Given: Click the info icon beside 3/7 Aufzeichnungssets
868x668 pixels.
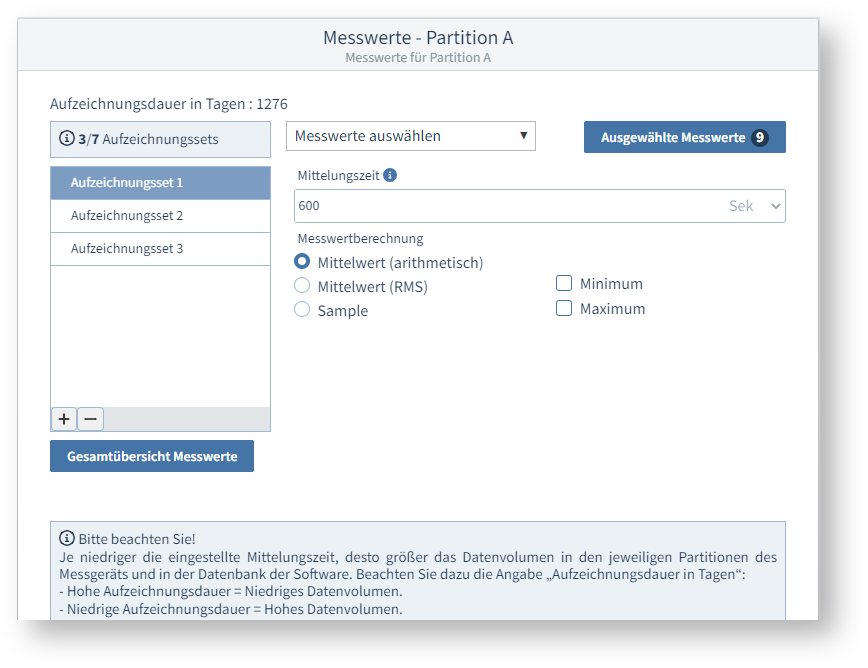Looking at the screenshot, I should click(67, 139).
